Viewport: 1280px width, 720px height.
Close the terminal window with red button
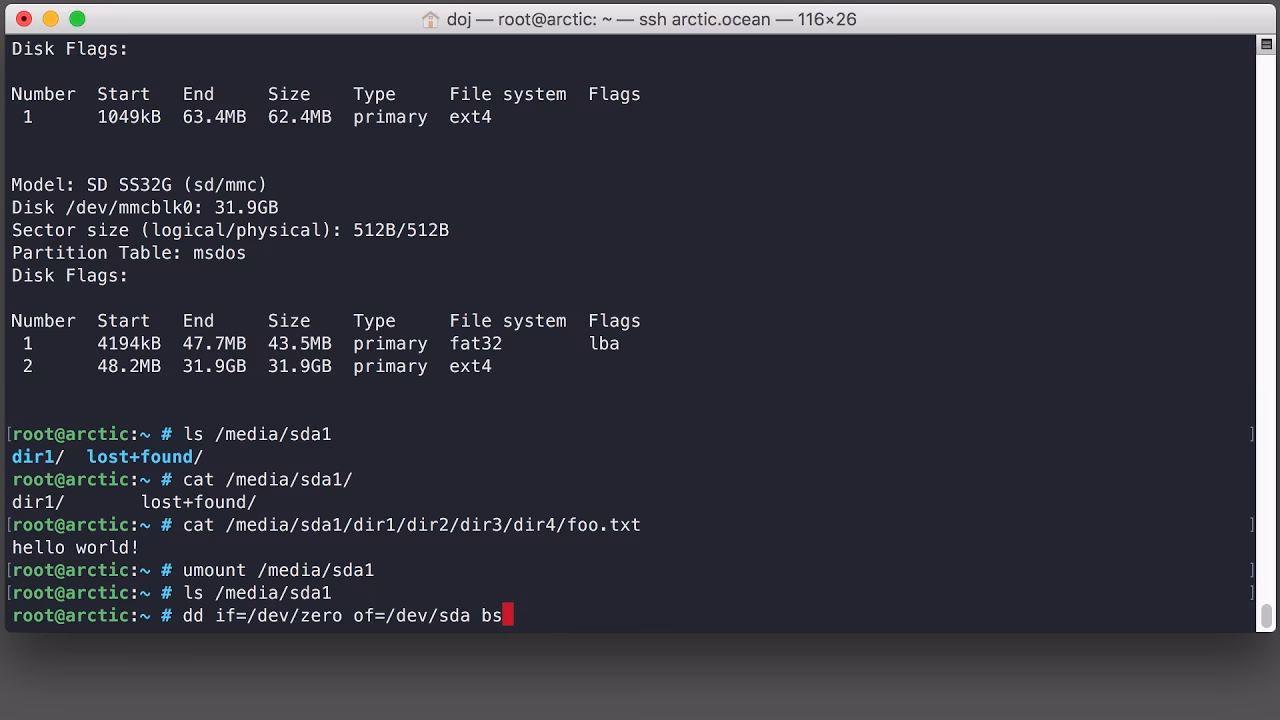(x=25, y=19)
